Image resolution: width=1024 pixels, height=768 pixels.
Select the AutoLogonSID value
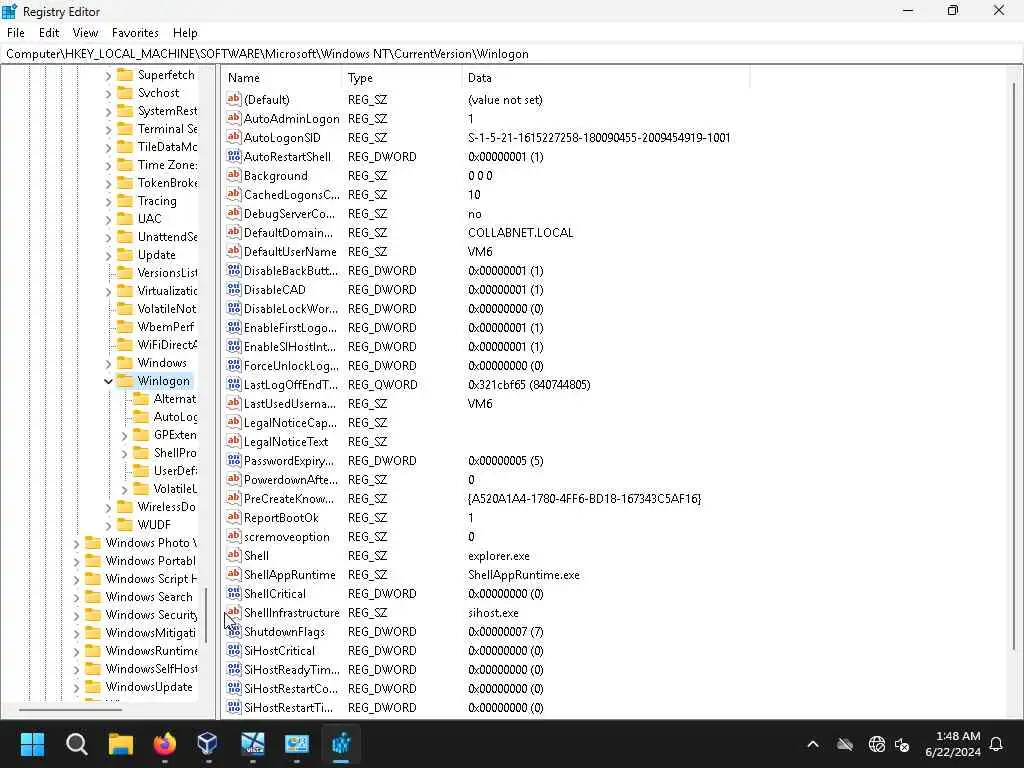point(282,137)
